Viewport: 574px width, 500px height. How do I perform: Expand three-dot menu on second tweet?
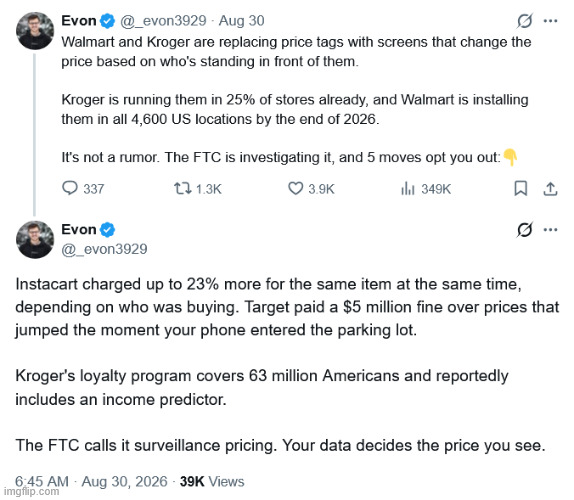550,230
